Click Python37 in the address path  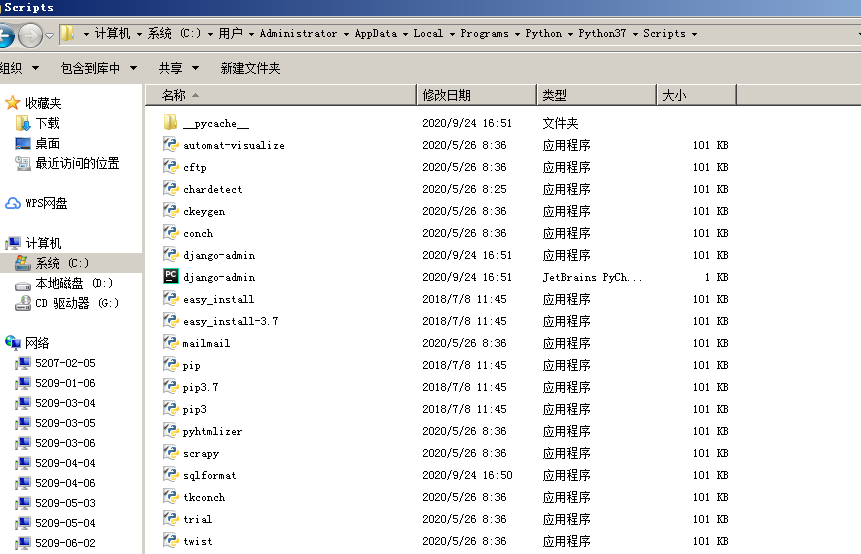coord(602,33)
